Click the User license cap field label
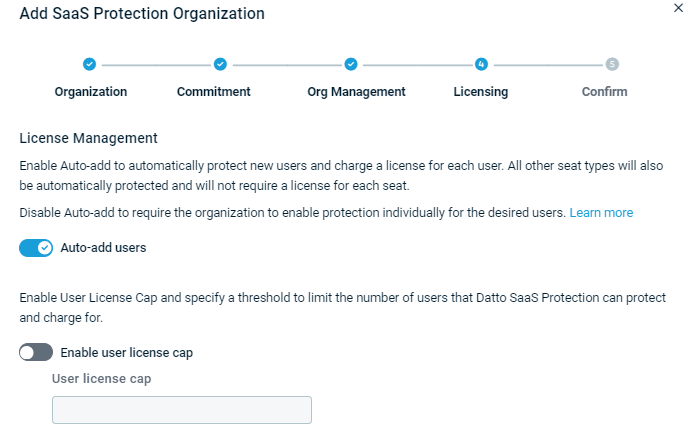This screenshot has width=688, height=428. pos(102,378)
